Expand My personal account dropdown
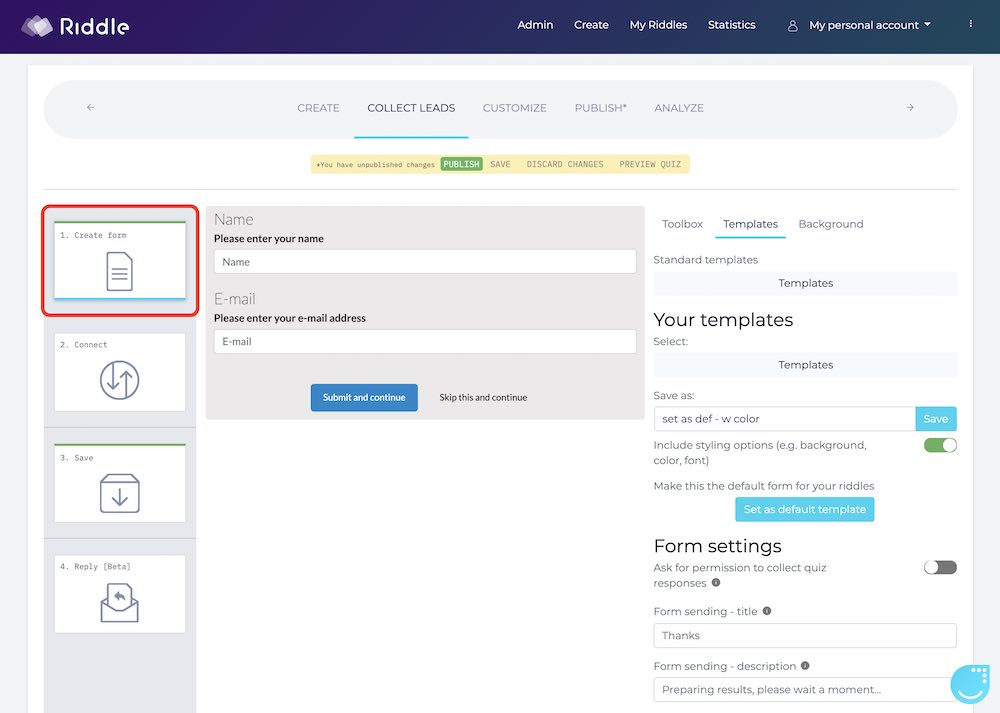 [870, 26]
